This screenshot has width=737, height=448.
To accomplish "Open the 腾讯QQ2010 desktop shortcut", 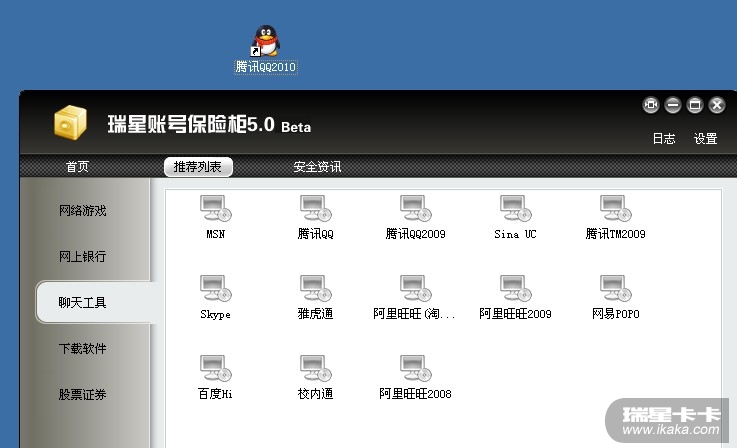I will click(266, 40).
